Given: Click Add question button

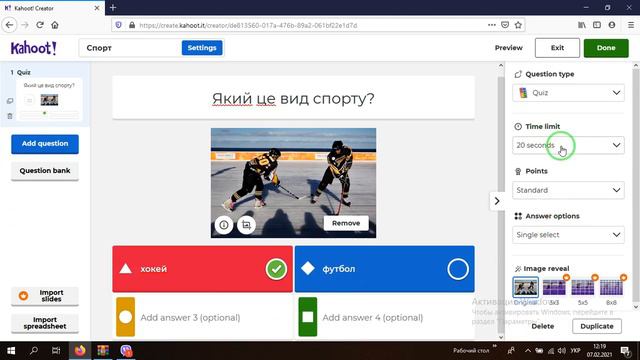Looking at the screenshot, I should point(45,144).
